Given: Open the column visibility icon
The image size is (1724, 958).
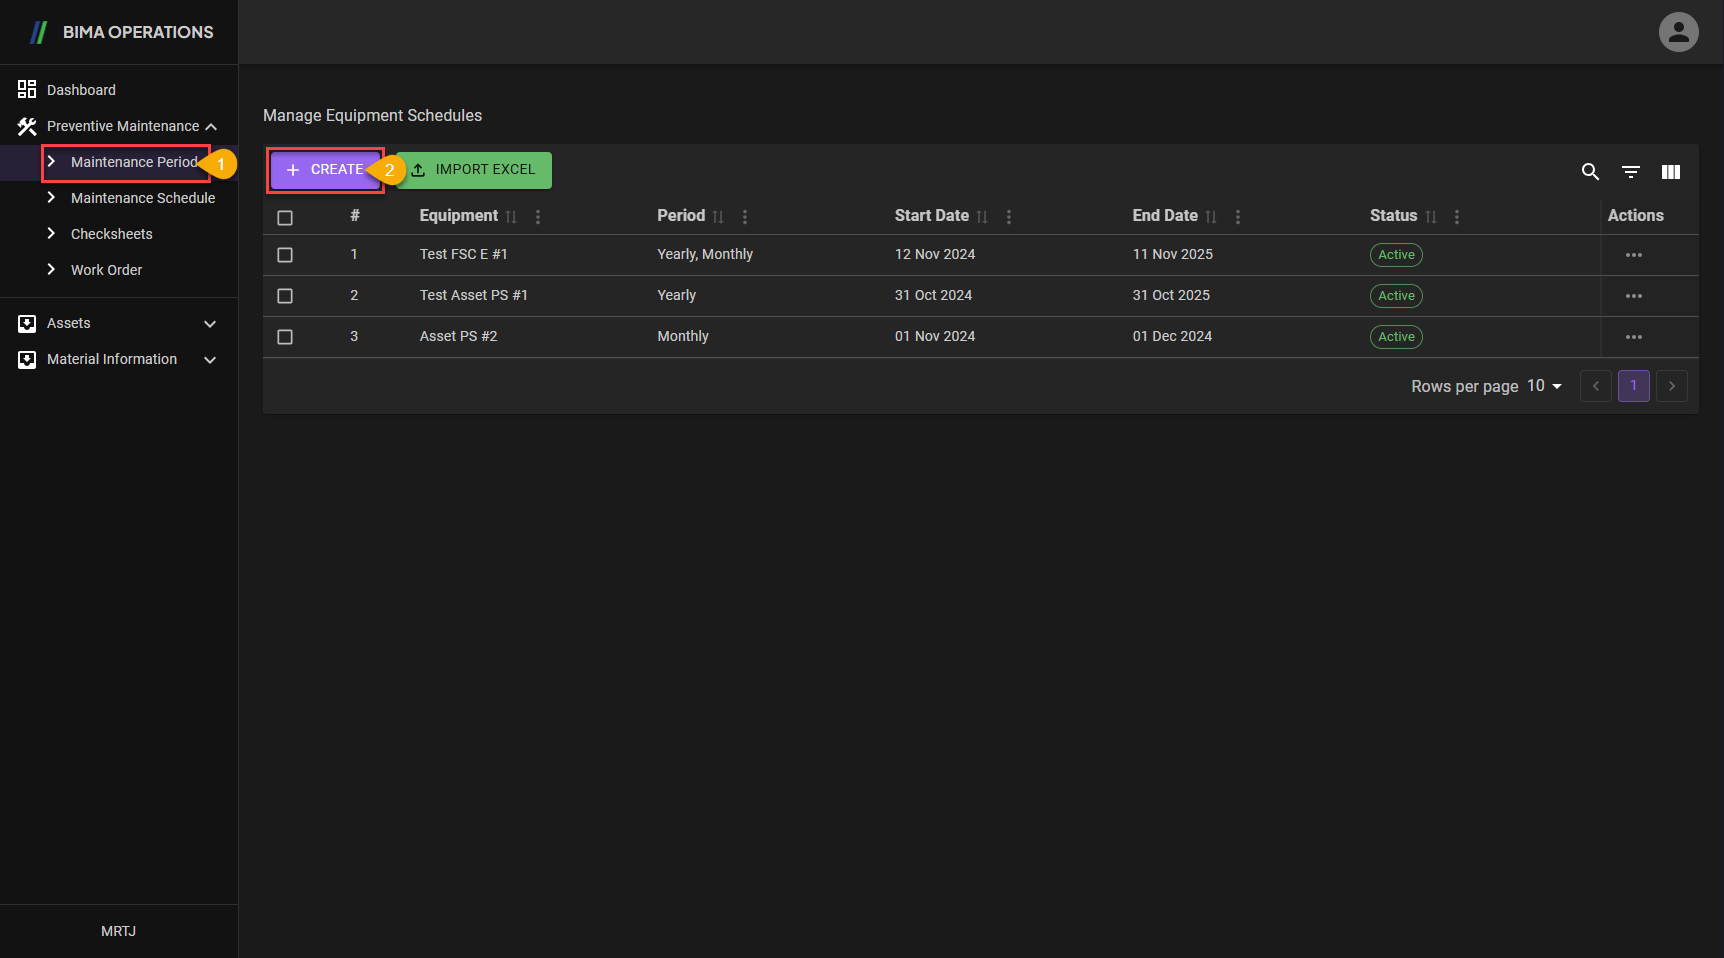Looking at the screenshot, I should 1670,172.
